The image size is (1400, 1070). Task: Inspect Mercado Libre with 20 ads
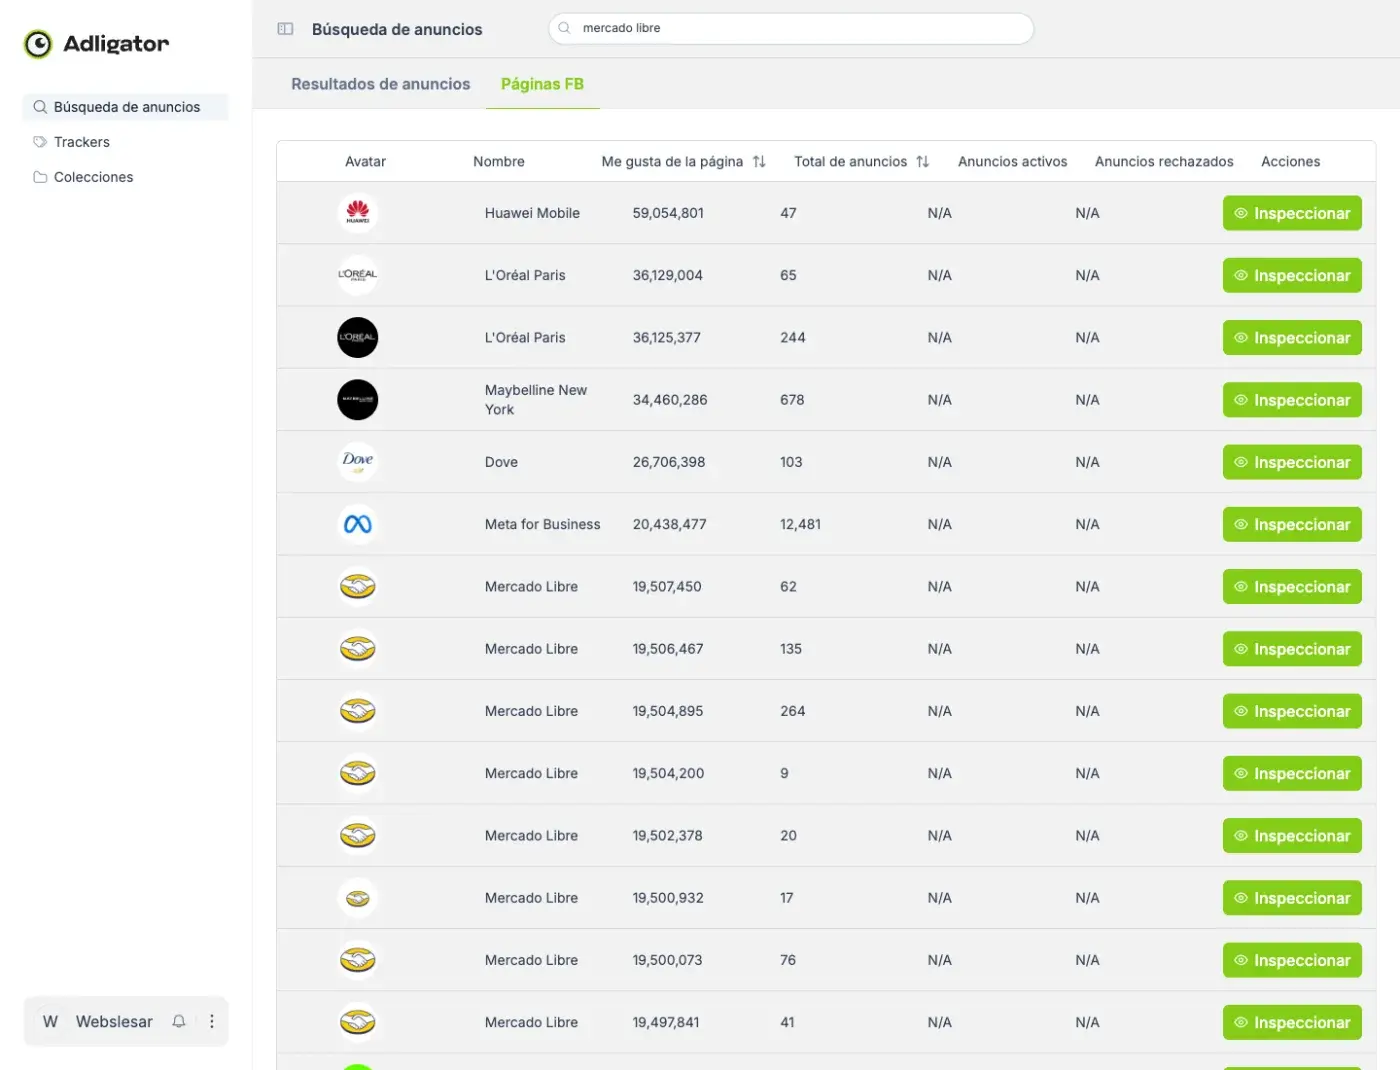(1292, 835)
